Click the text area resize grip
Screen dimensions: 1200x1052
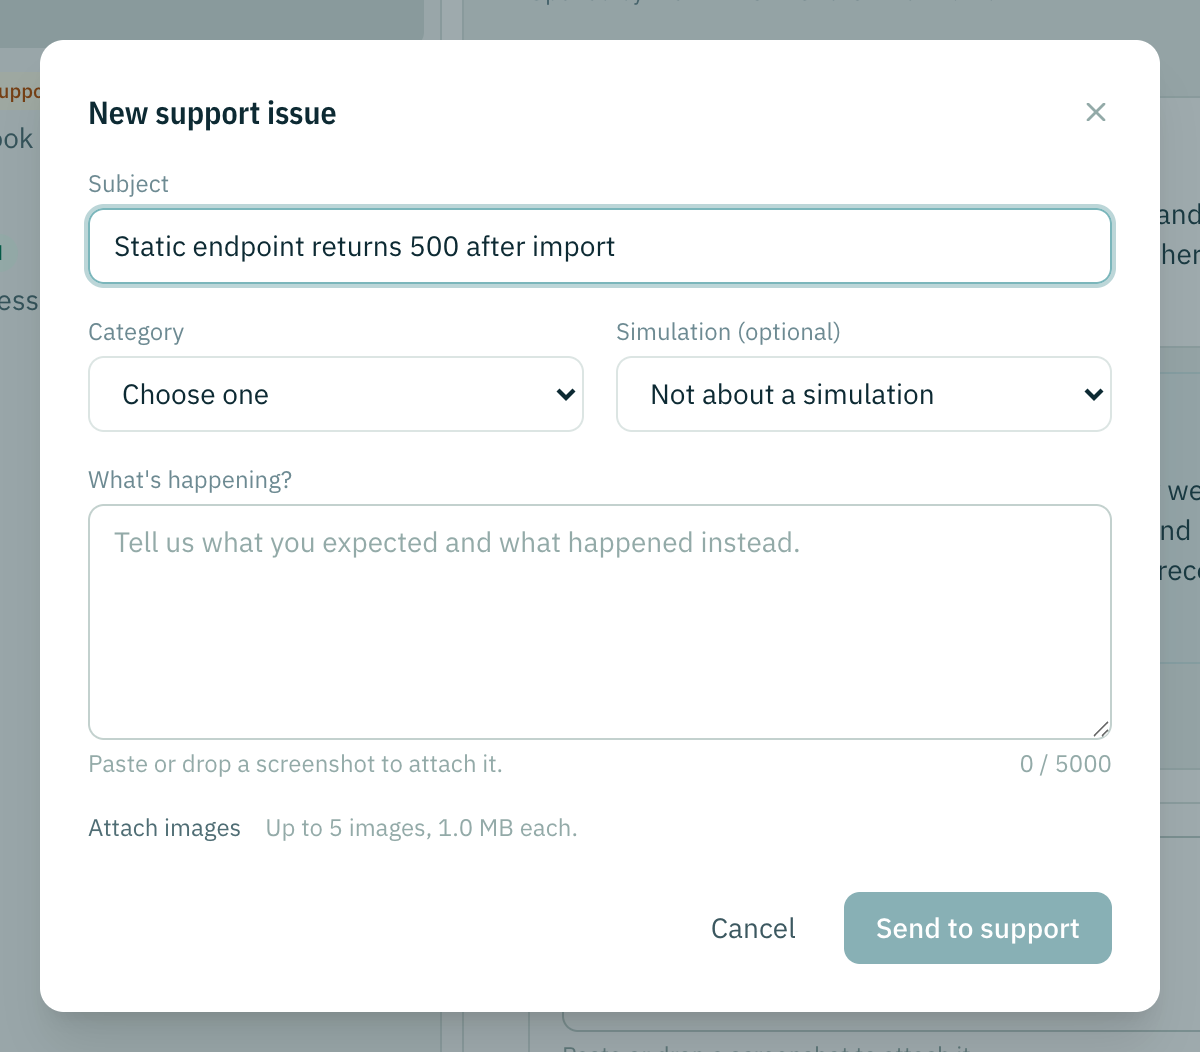pos(1100,728)
